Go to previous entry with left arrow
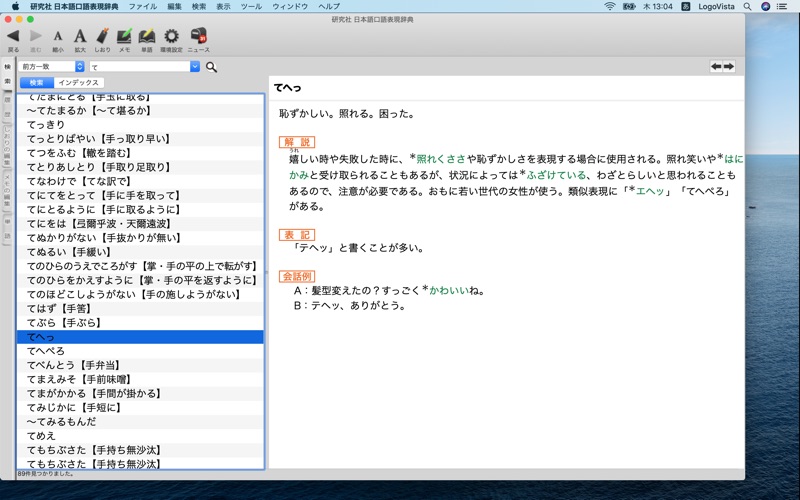The image size is (800, 500). (x=716, y=66)
